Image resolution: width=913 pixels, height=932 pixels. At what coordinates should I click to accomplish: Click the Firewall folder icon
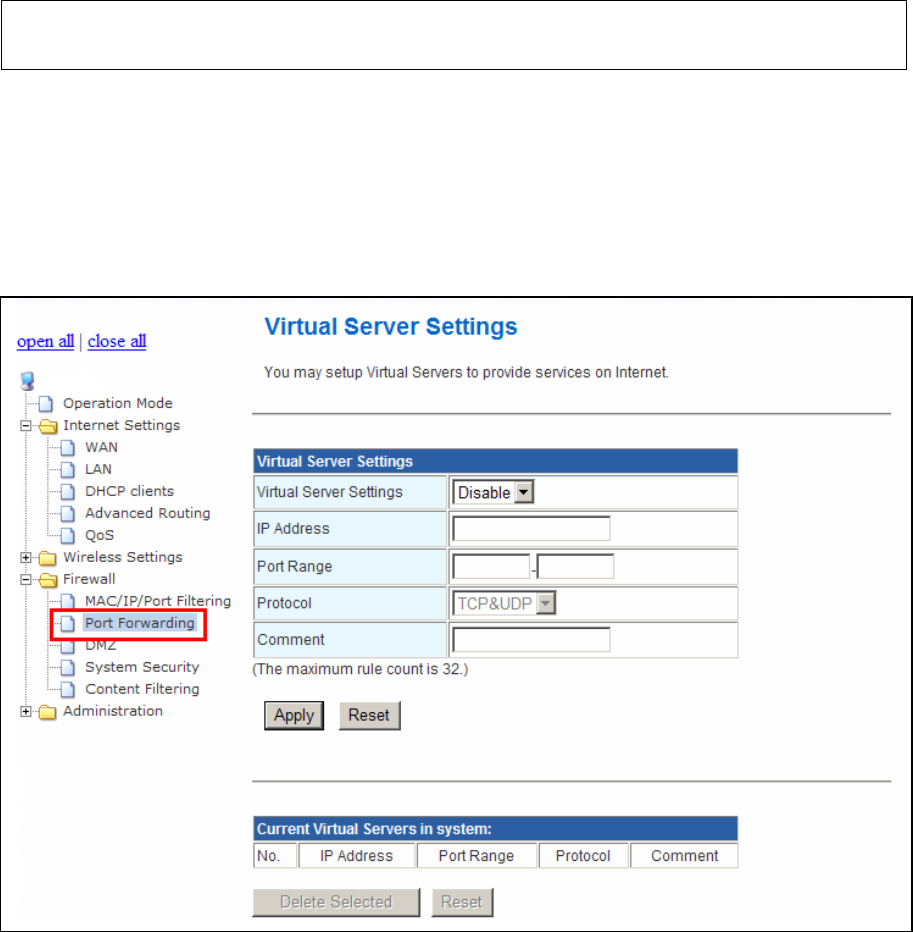click(48, 580)
